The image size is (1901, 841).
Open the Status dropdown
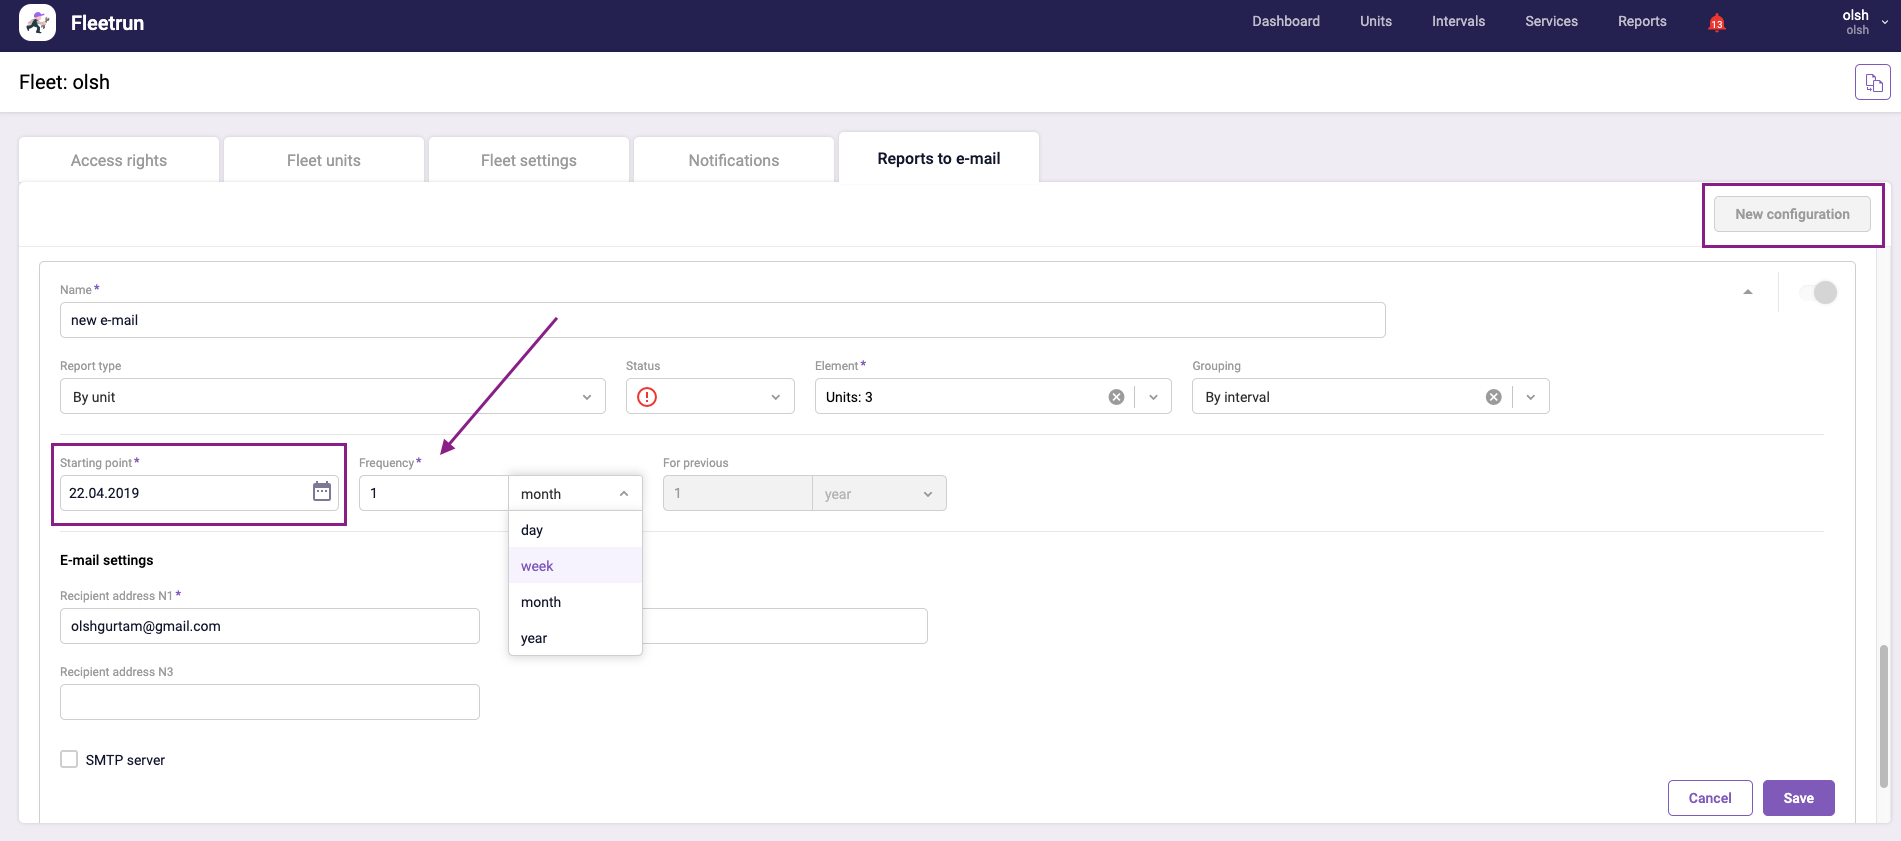click(x=774, y=397)
